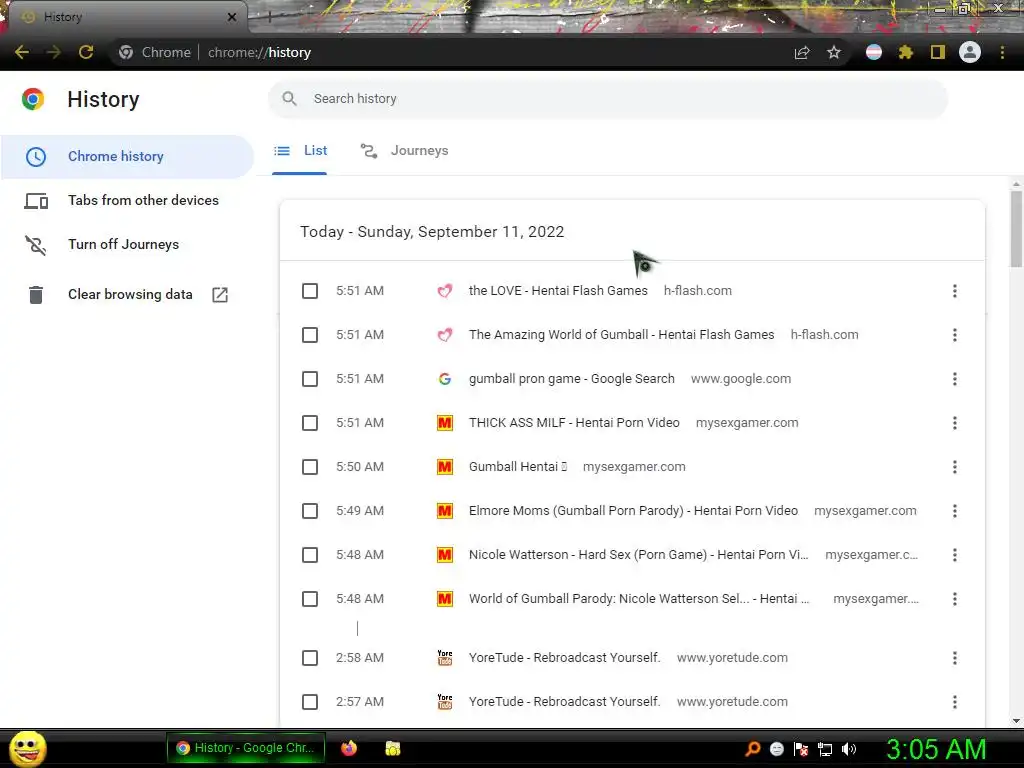Click the crossed-out icon for Turn off Journeys
The width and height of the screenshot is (1024, 768).
tap(36, 245)
